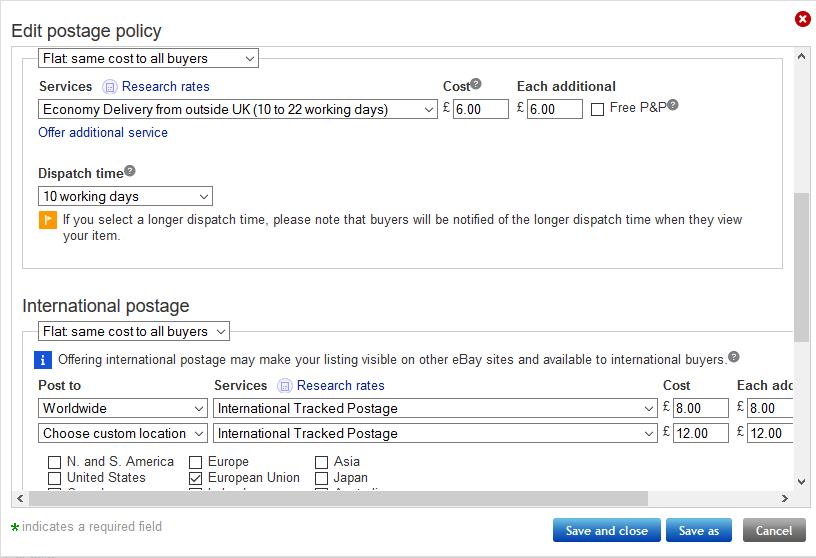Click the blue information icon

(44, 360)
